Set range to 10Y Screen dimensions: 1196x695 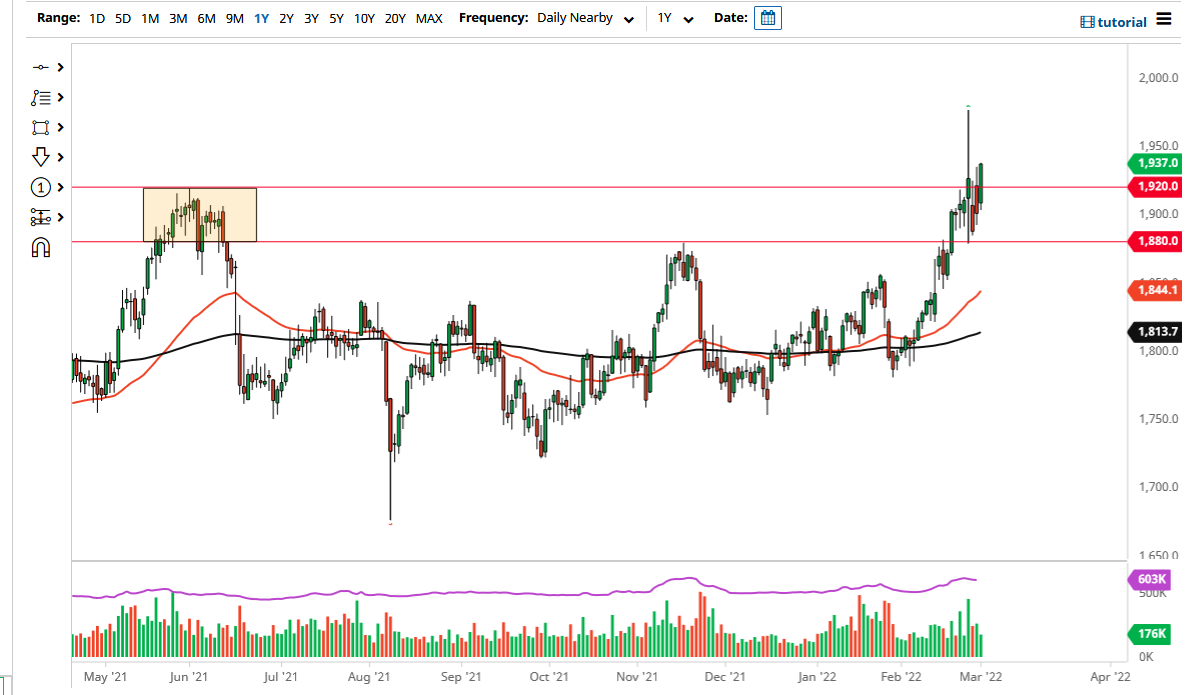tap(365, 18)
